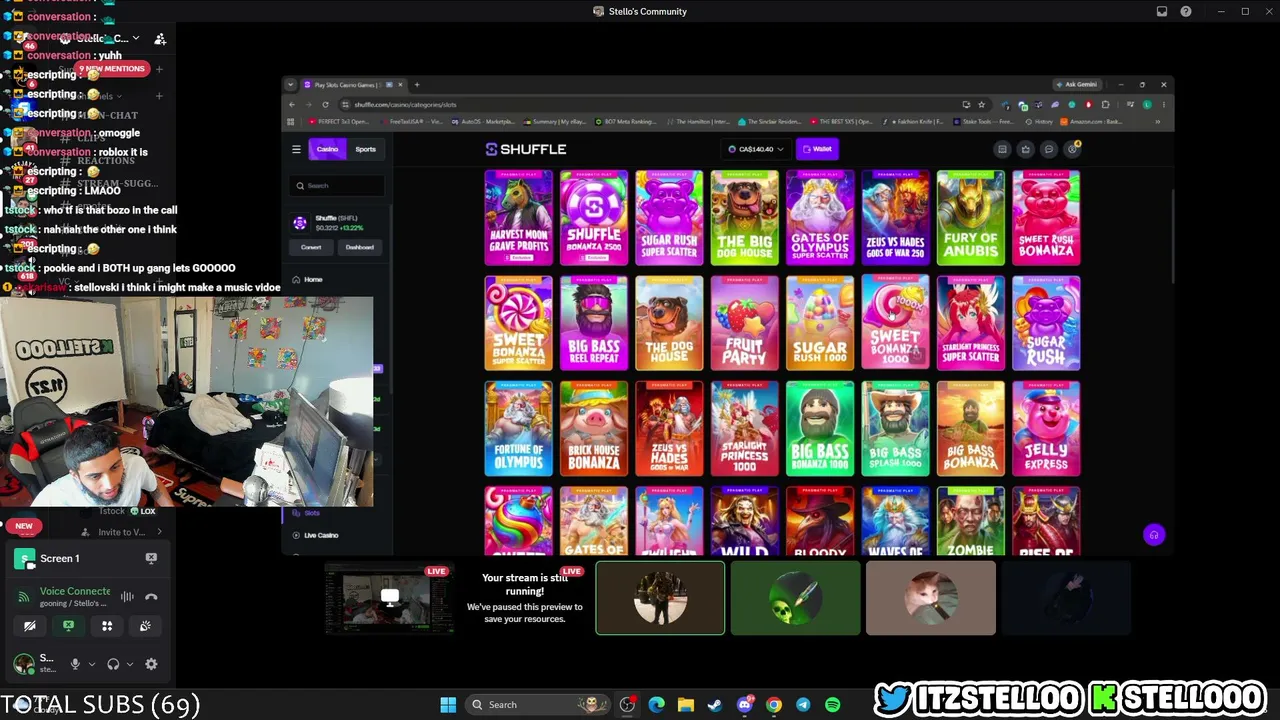Expand Discord microphone input options
This screenshot has height=720, width=1280.
(x=92, y=664)
